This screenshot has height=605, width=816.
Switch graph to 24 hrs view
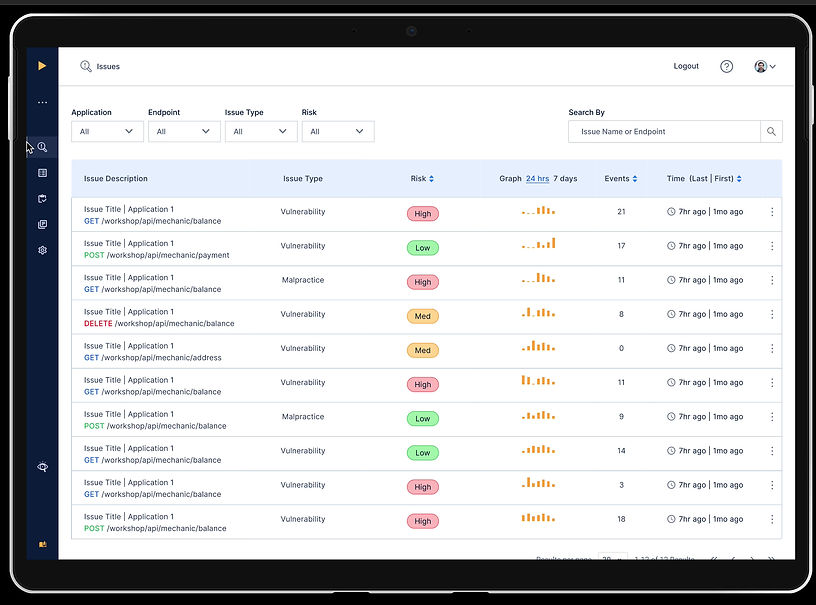(x=537, y=178)
